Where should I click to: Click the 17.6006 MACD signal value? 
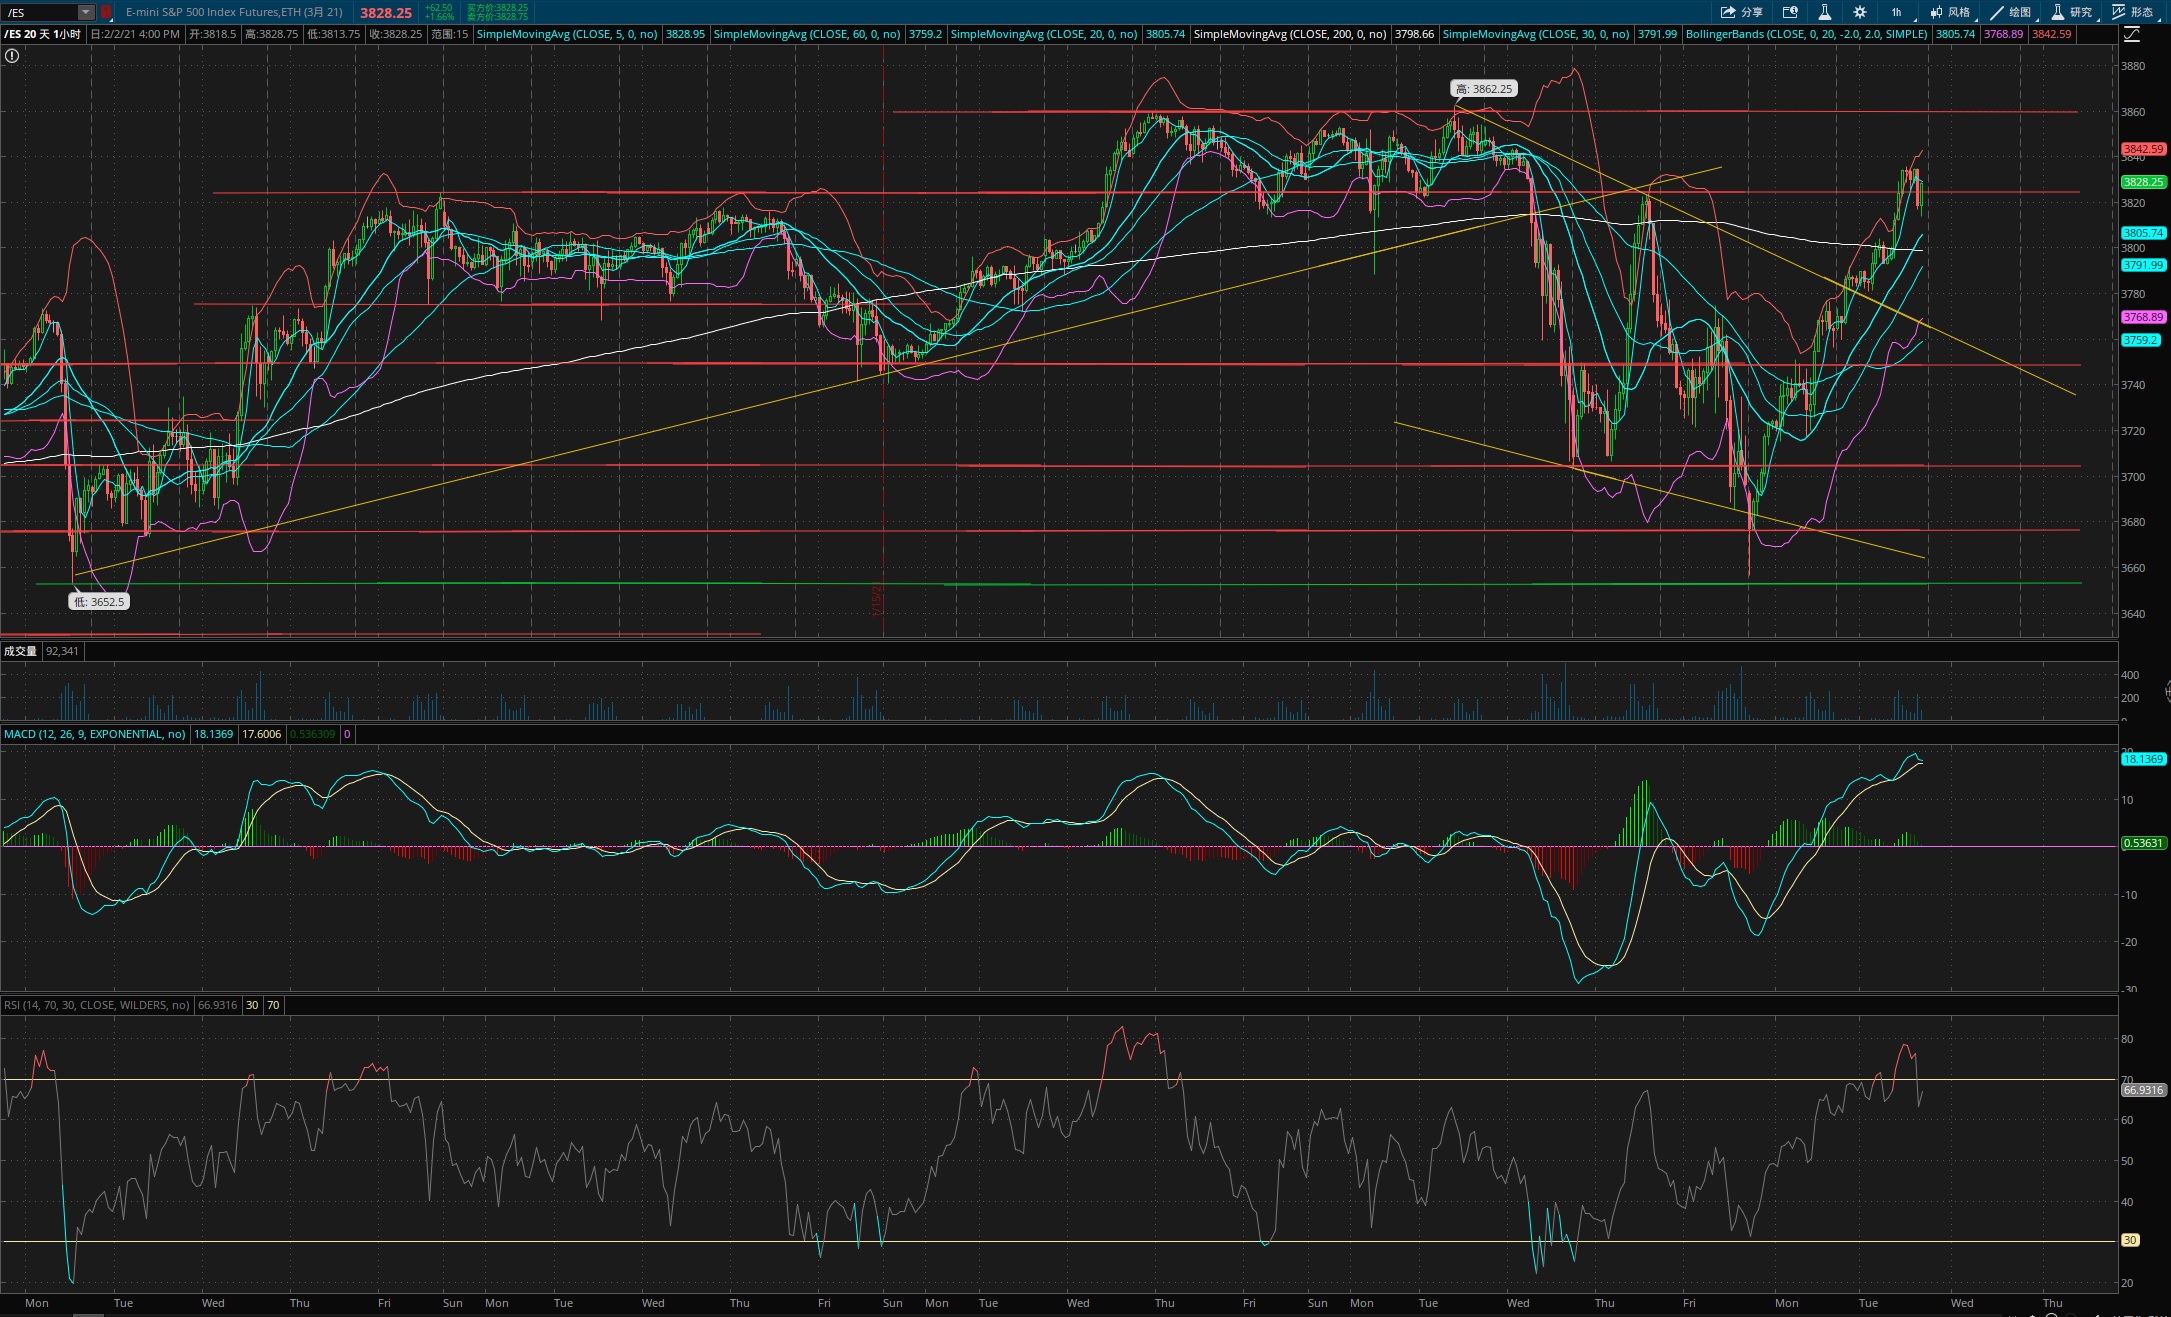[262, 734]
